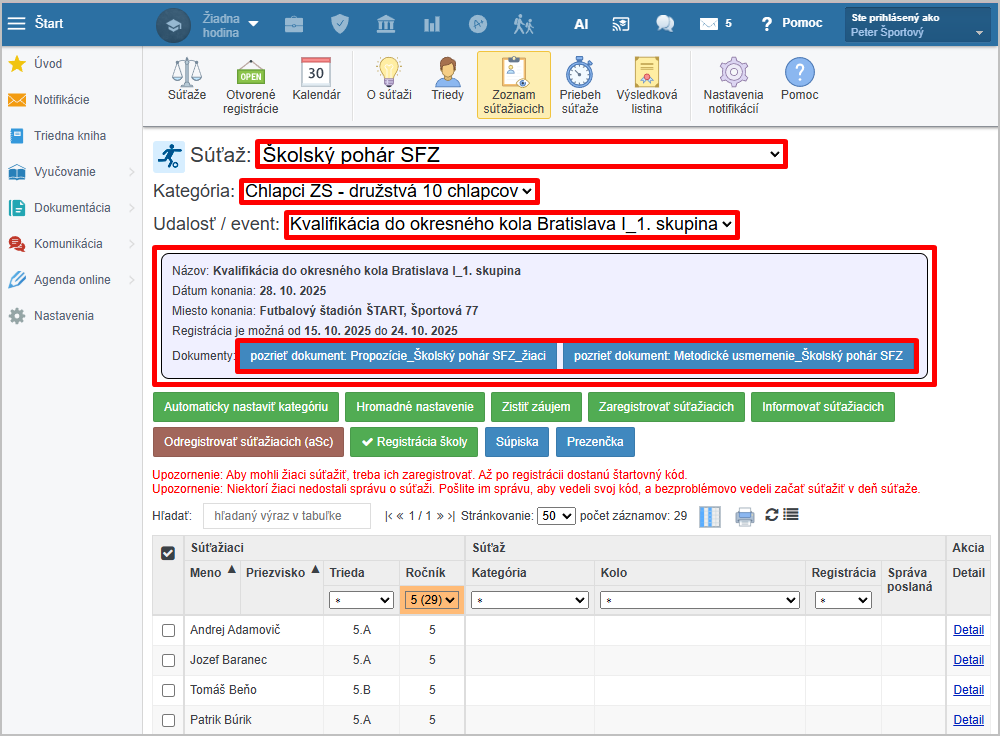Select the checkbox for Tomáš Beňo
Screen dimensions: 1000x736
[x=168, y=690]
